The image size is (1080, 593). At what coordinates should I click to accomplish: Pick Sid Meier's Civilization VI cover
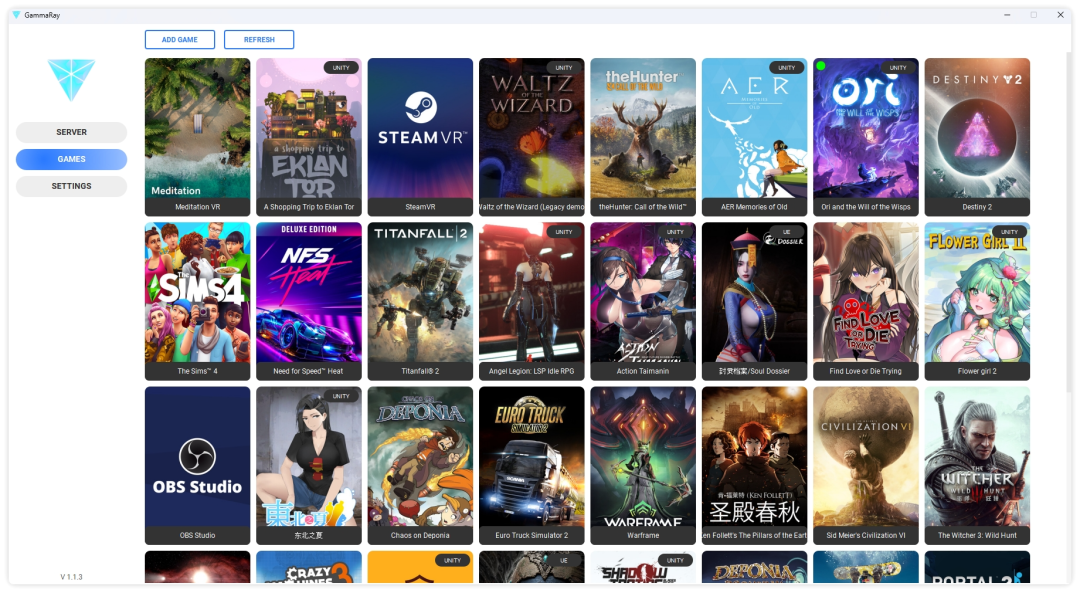click(x=865, y=457)
